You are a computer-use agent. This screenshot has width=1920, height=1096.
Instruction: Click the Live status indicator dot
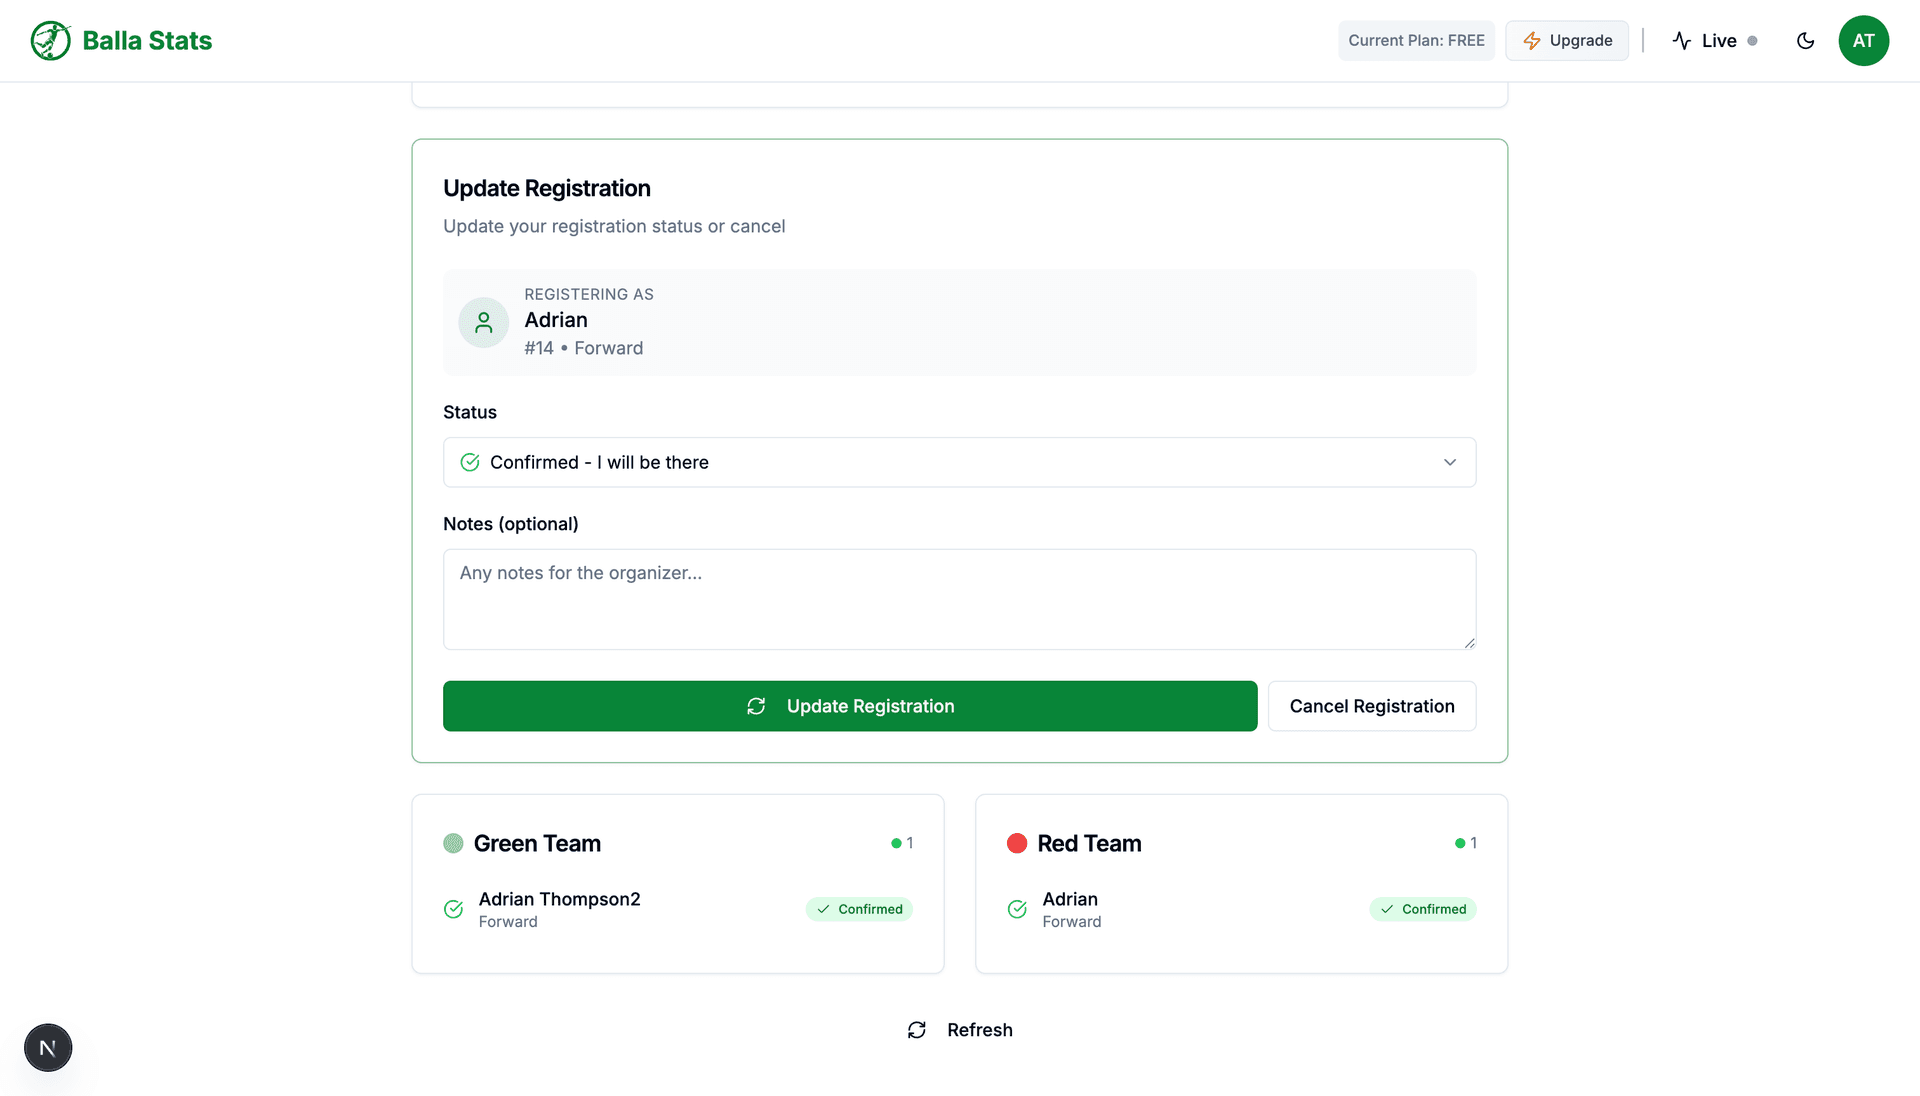tap(1753, 41)
